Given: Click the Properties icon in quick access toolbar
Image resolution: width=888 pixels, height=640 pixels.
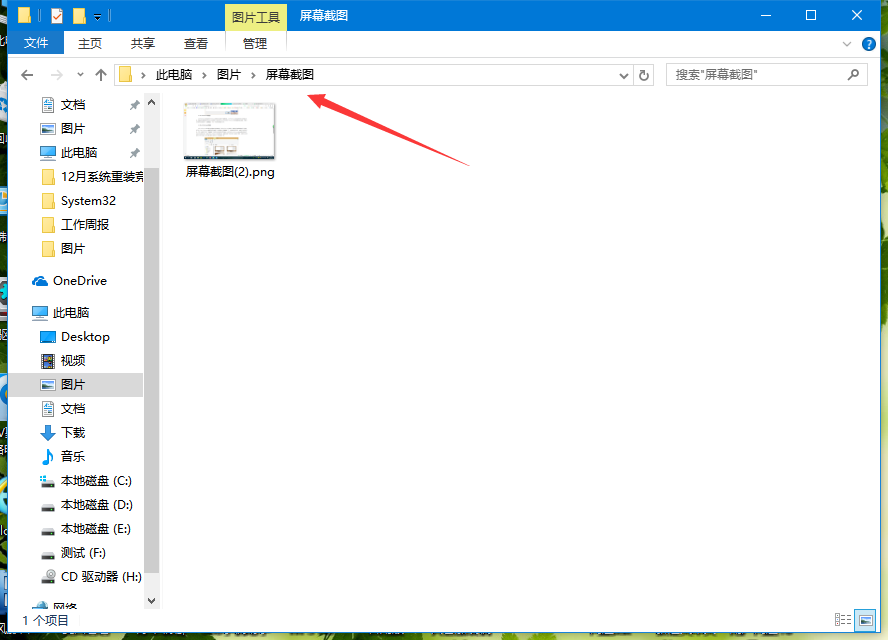Looking at the screenshot, I should 55,16.
